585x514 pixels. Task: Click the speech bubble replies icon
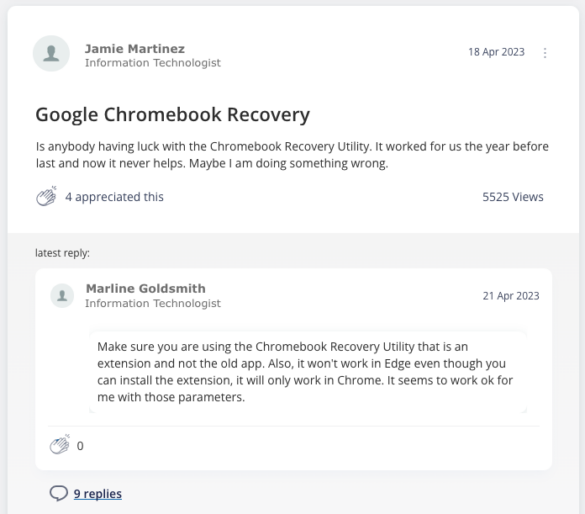click(59, 493)
